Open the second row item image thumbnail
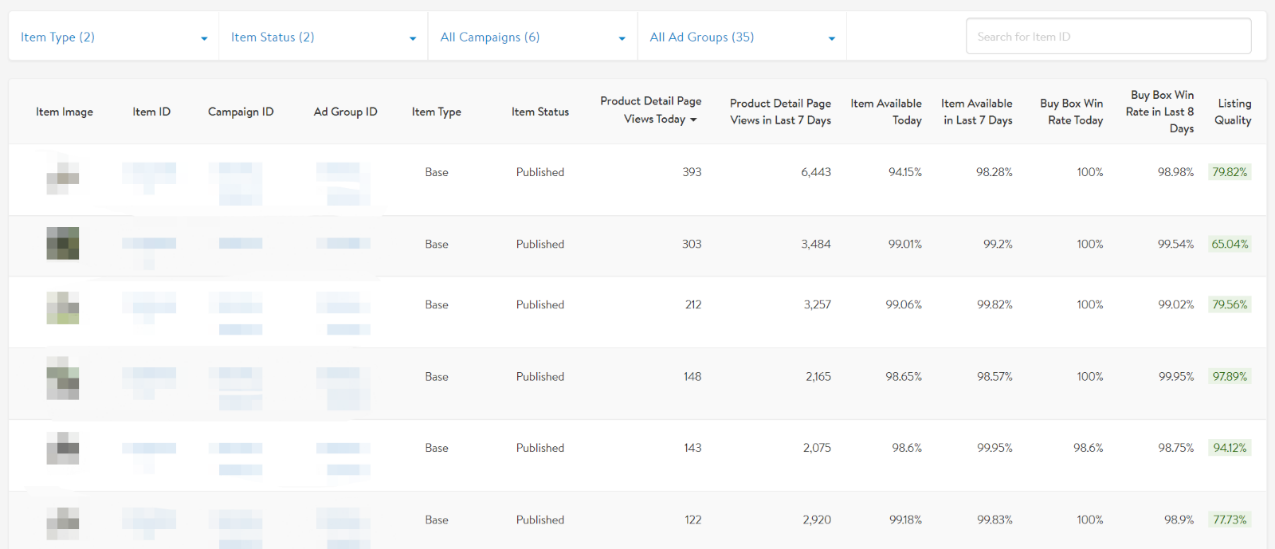1275x549 pixels. [63, 244]
